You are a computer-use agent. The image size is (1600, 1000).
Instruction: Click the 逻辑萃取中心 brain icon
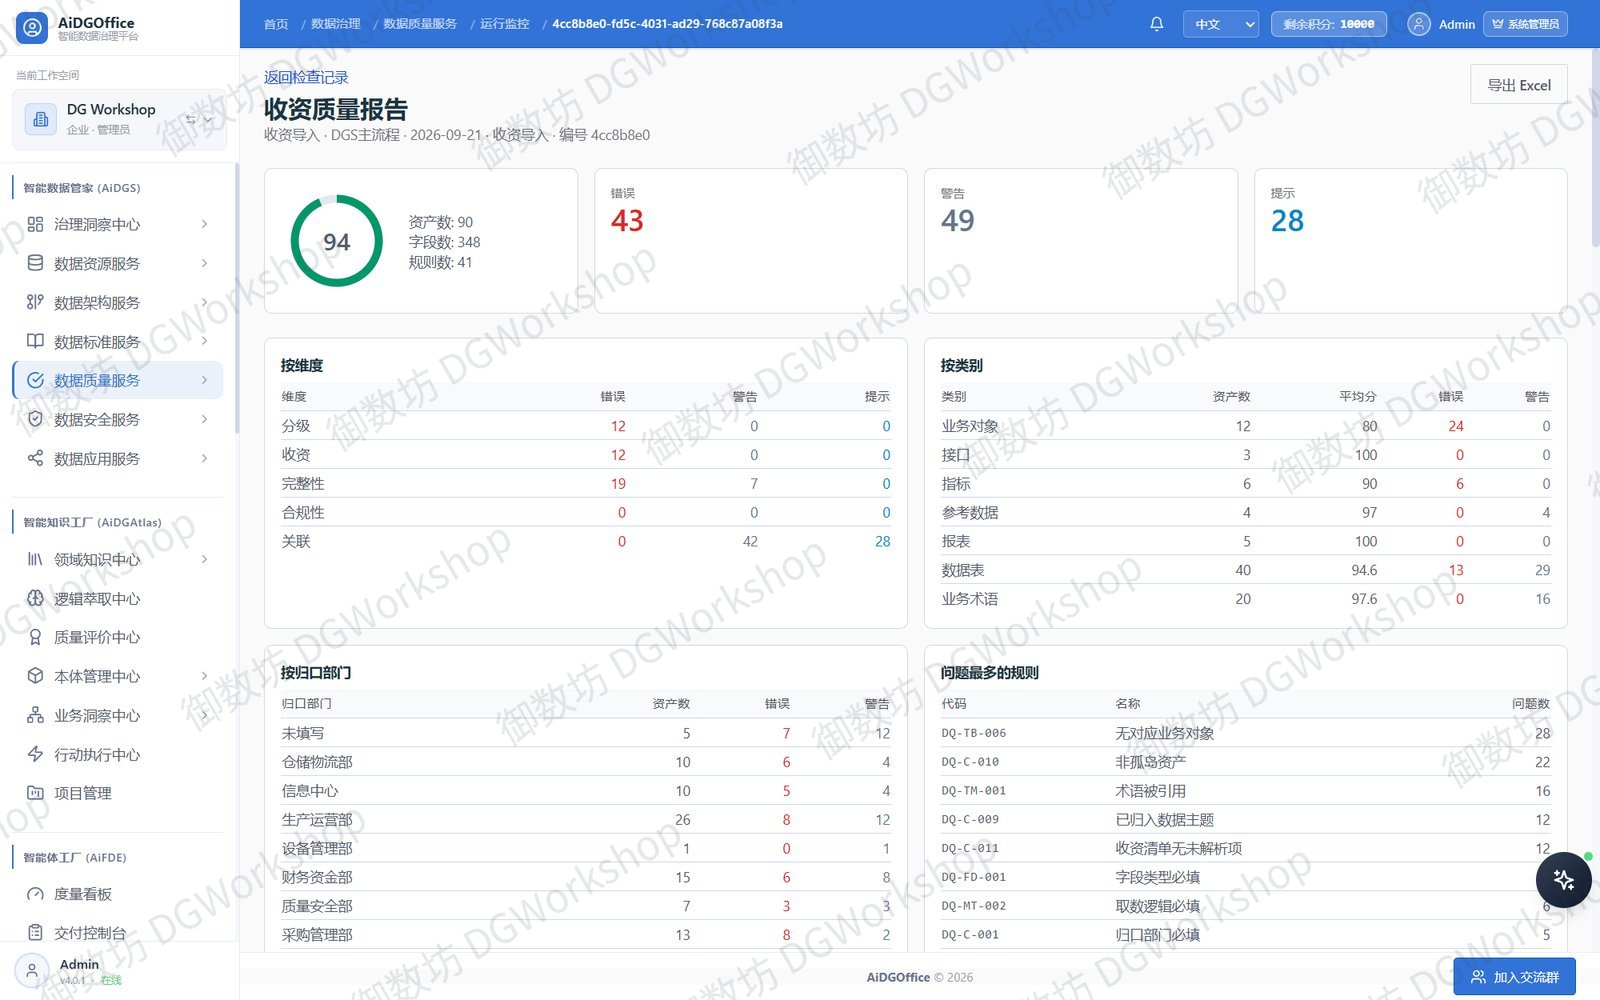35,598
